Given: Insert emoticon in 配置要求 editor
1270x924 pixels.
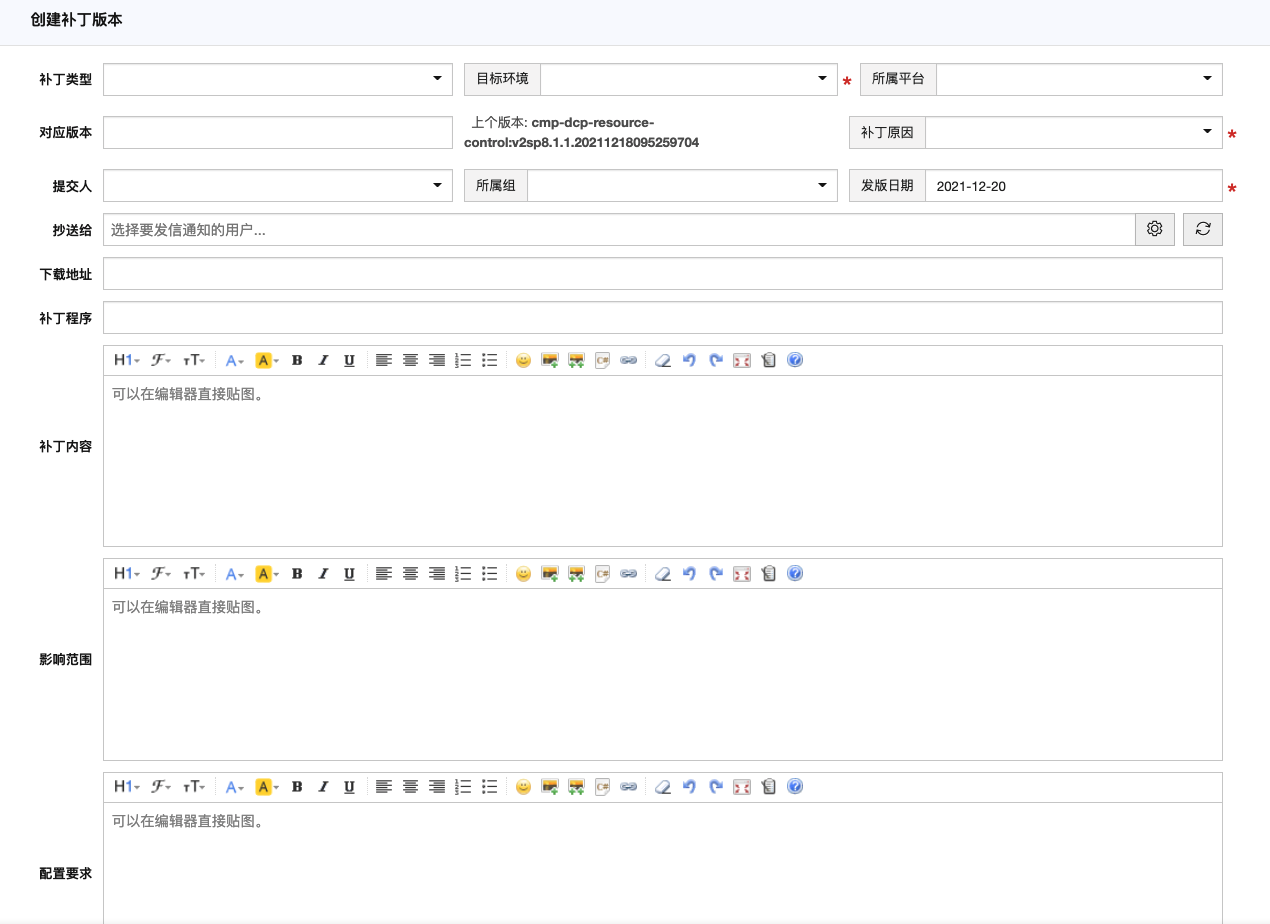Looking at the screenshot, I should [523, 786].
